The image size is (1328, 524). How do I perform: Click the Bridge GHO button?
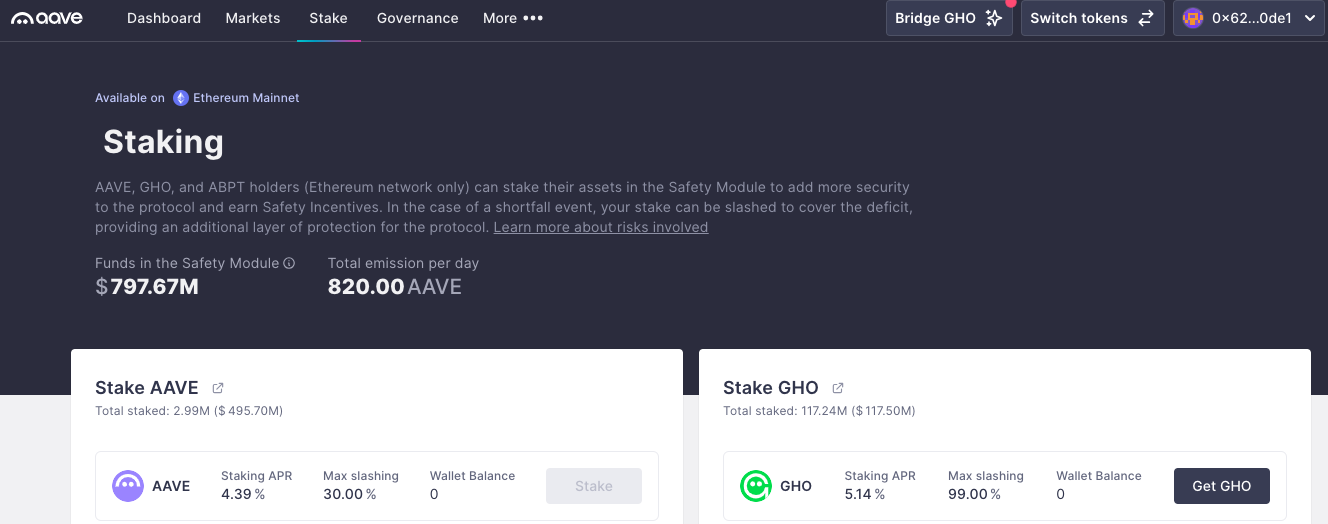[x=949, y=18]
